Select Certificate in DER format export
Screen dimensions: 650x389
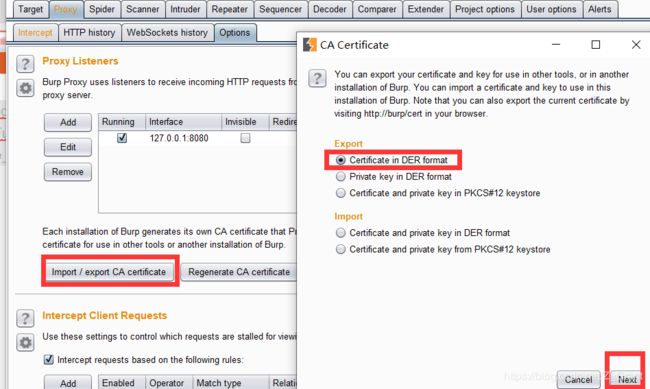[340, 160]
